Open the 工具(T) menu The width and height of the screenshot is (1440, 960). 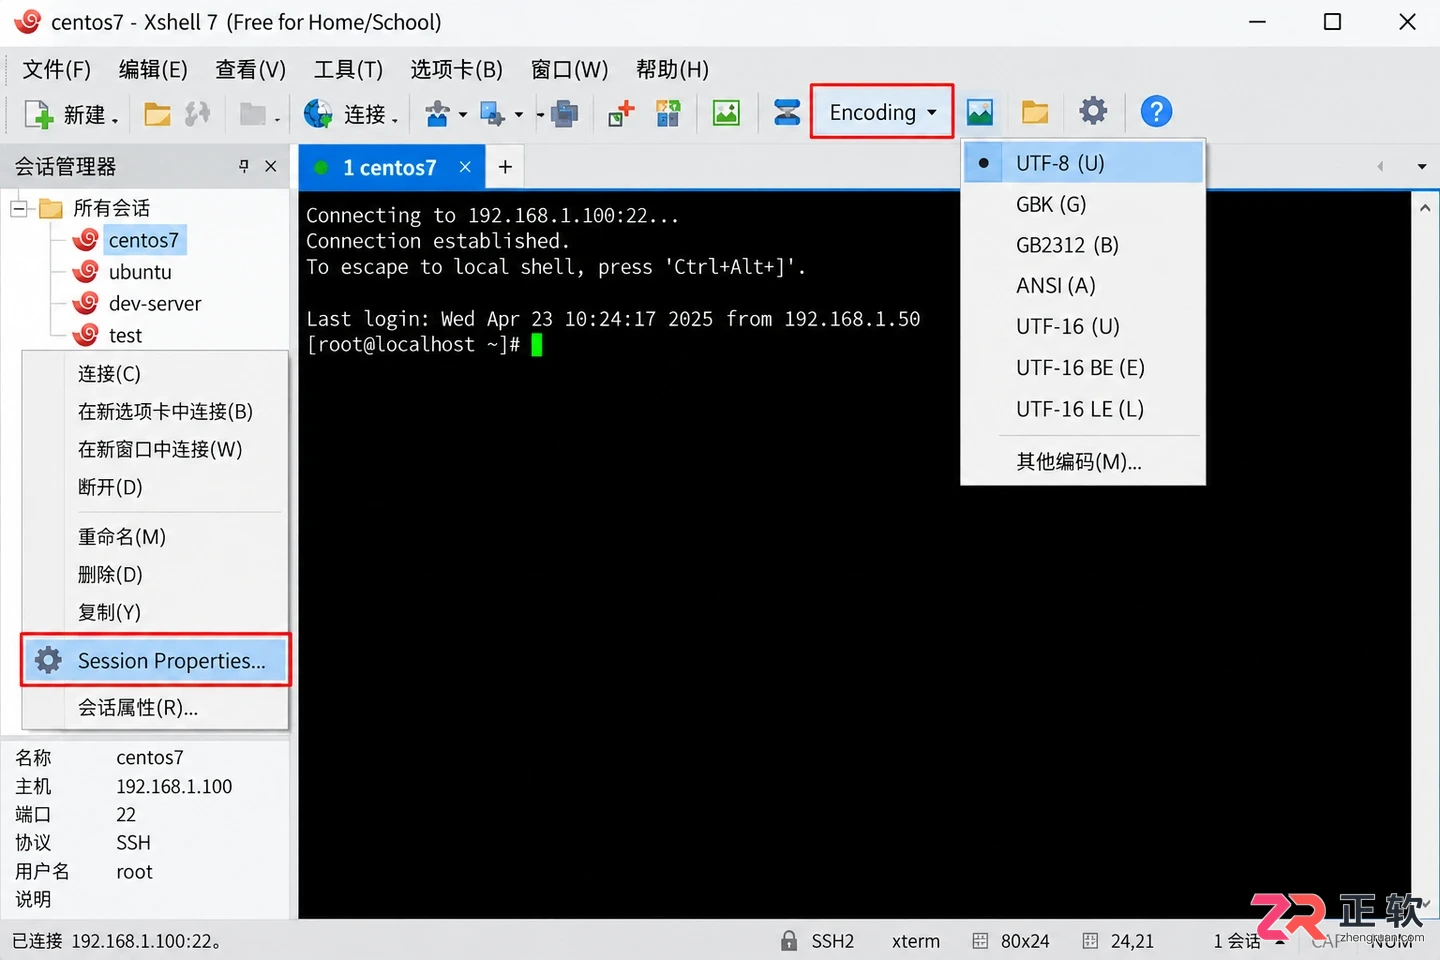(348, 70)
